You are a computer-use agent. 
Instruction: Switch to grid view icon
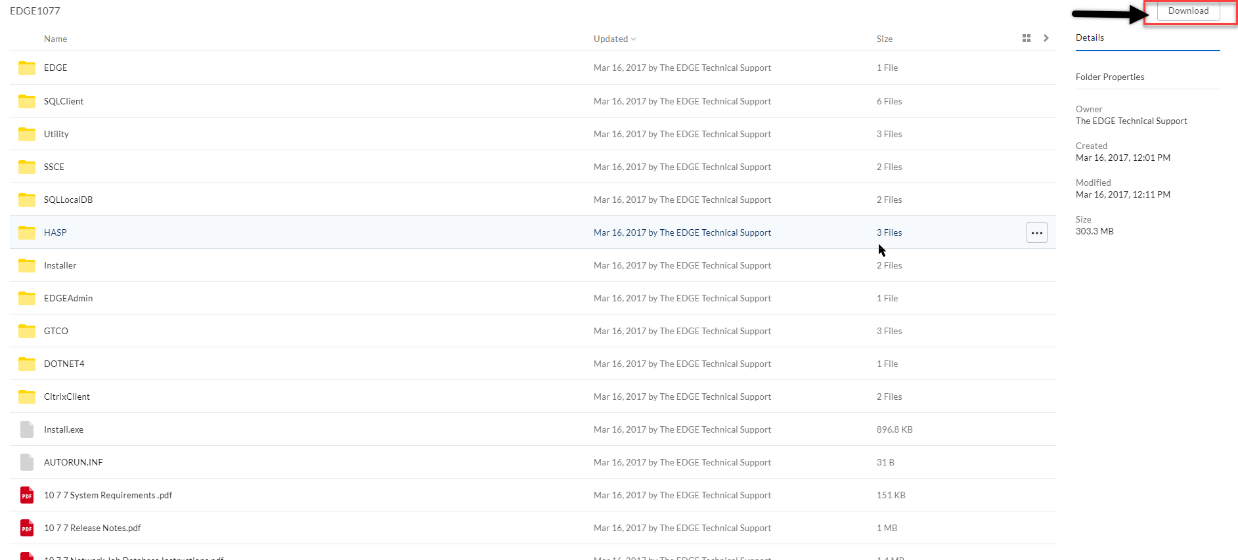(1026, 39)
